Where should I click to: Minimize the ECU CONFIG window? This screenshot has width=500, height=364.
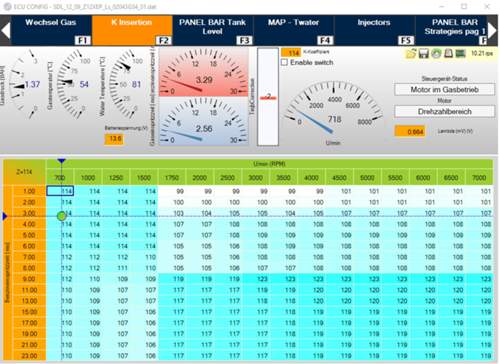(x=442, y=6)
